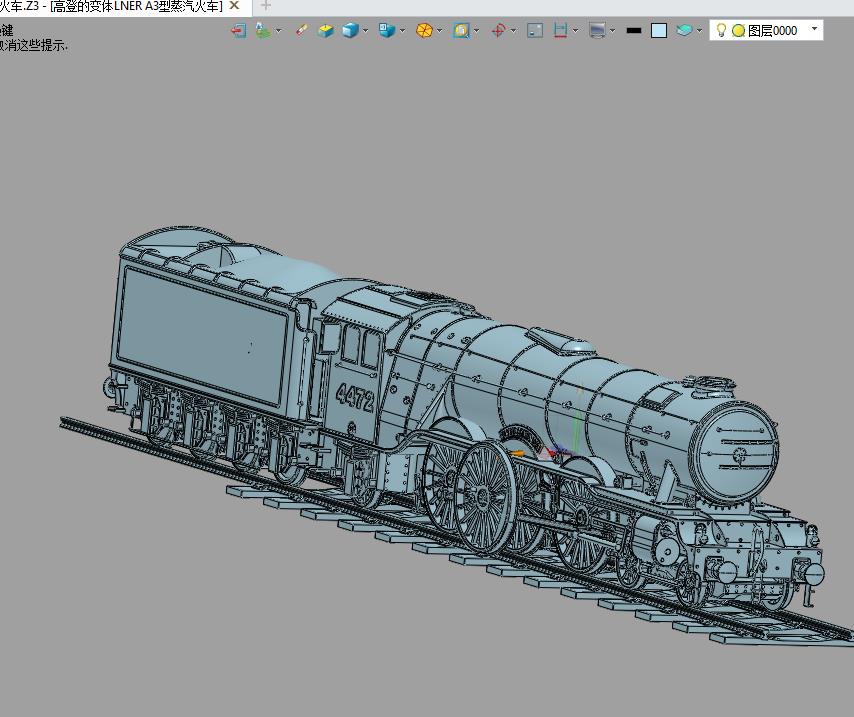Click the blue cube display mode icon
Image resolution: width=854 pixels, height=717 pixels.
tap(349, 30)
